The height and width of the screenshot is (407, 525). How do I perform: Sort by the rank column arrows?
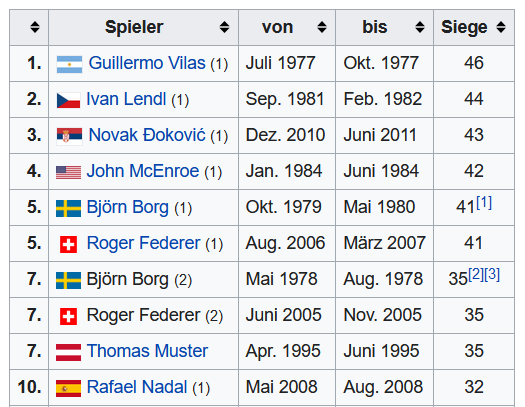coord(35,27)
